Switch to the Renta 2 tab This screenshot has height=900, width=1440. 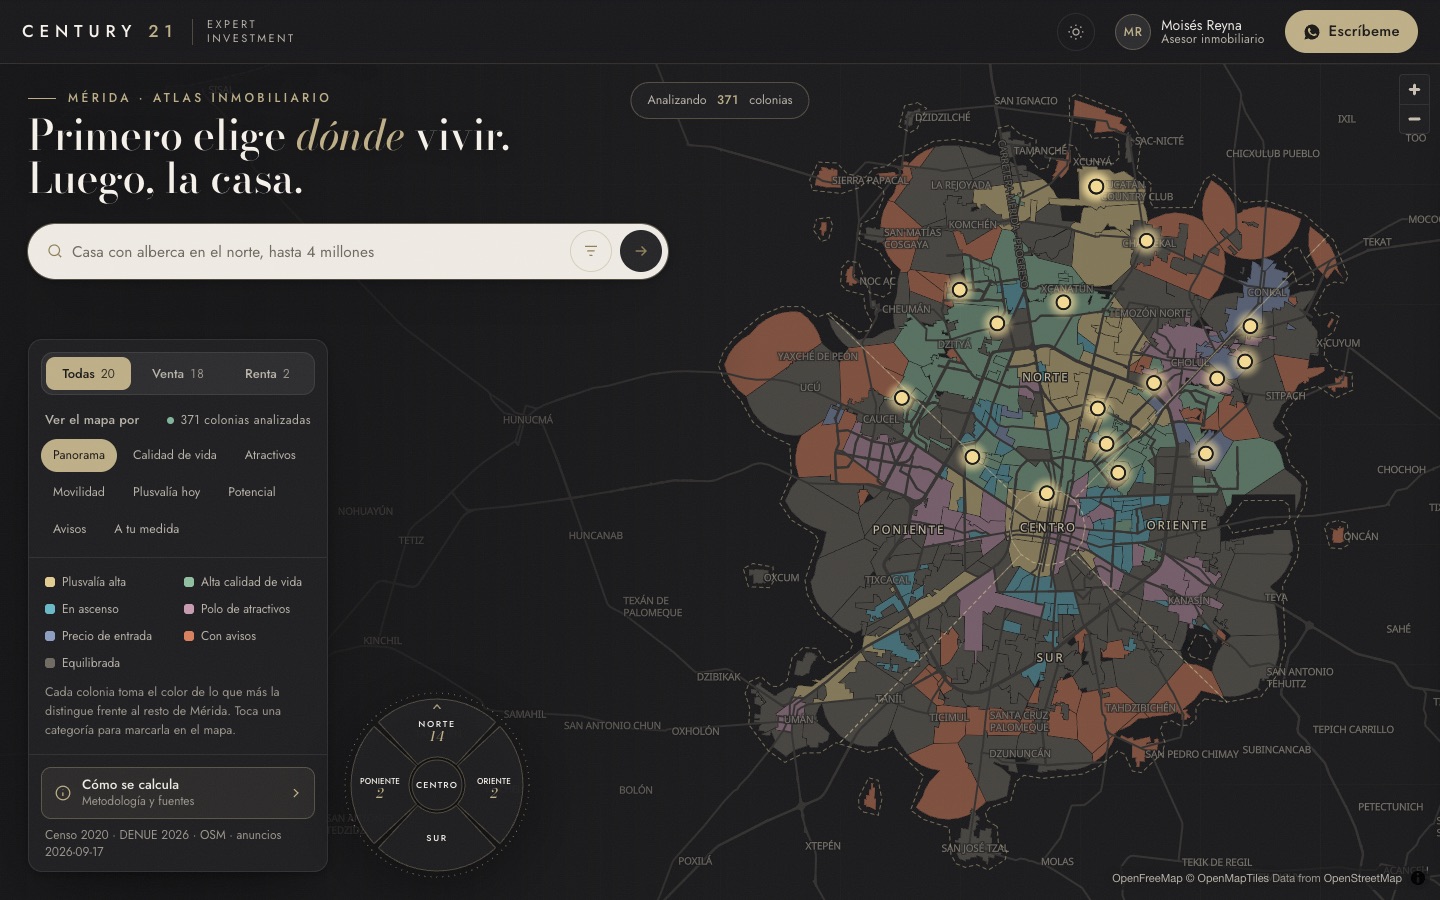(x=267, y=374)
